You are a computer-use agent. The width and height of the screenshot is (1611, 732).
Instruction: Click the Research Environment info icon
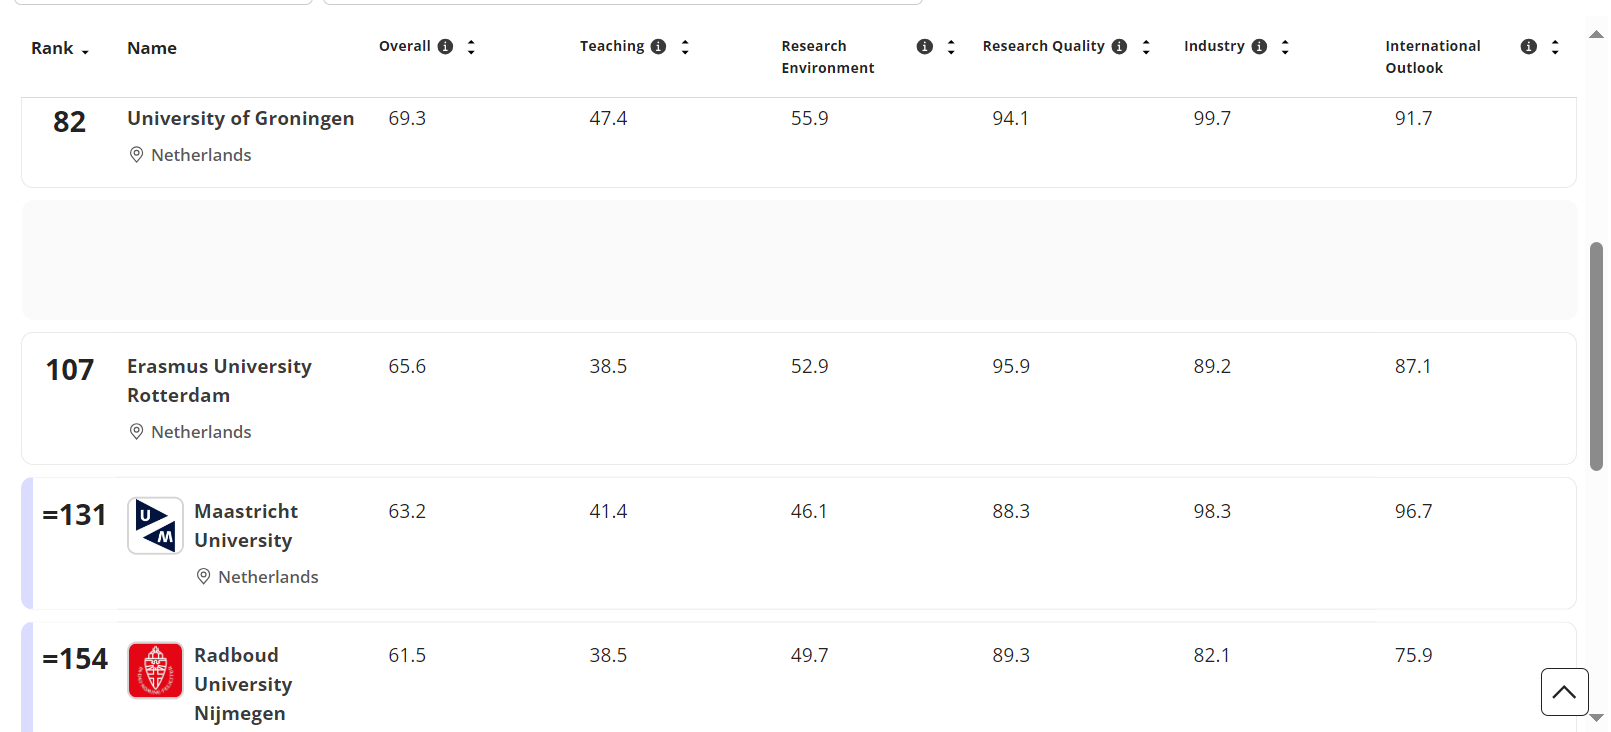(x=925, y=47)
